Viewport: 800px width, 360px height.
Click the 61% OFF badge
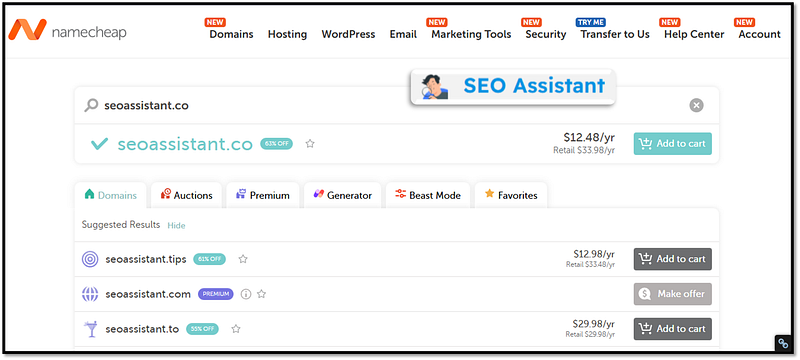coord(209,259)
